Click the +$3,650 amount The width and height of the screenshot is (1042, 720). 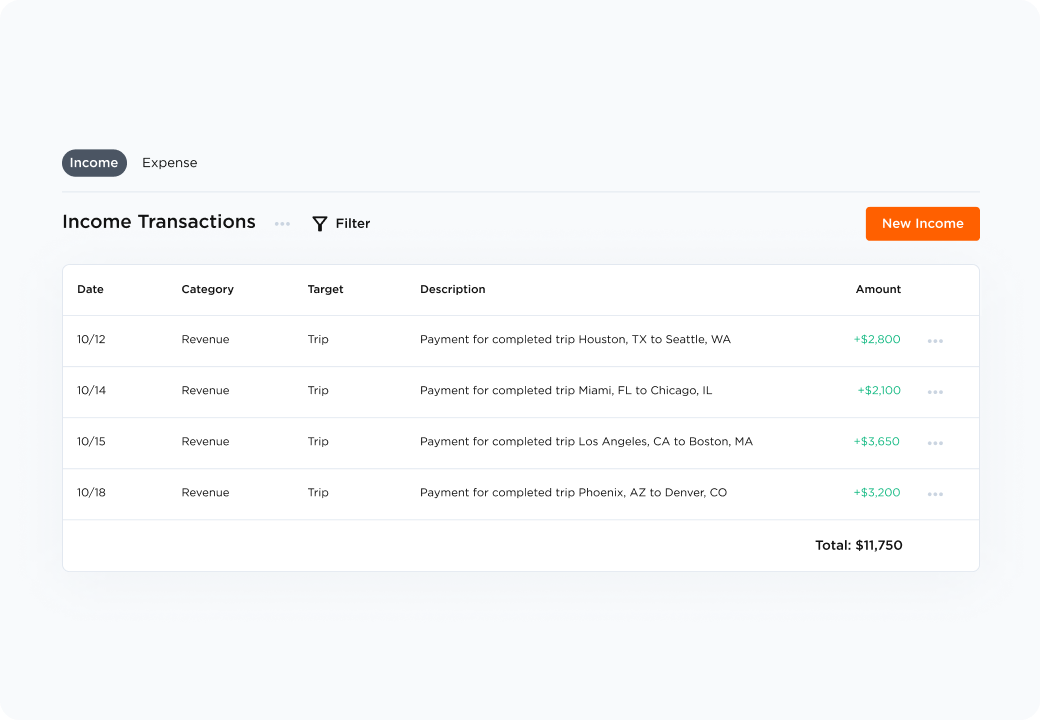[877, 442]
